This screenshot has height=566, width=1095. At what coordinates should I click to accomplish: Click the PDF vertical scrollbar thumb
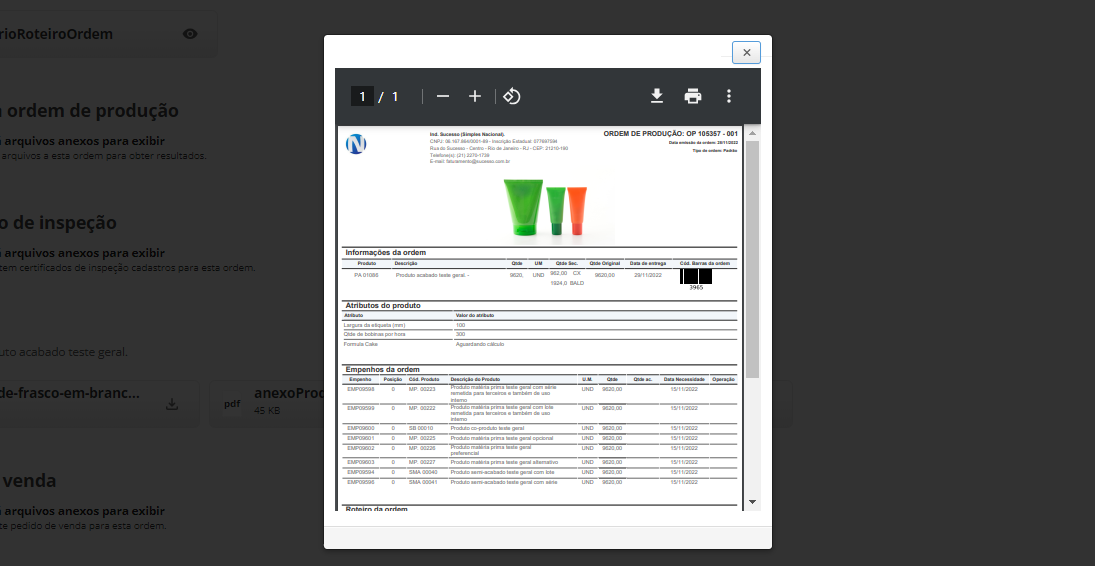pyautogui.click(x=752, y=259)
